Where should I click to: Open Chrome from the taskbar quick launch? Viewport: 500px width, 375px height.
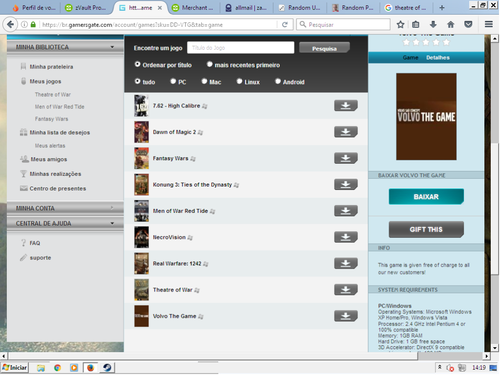57,368
